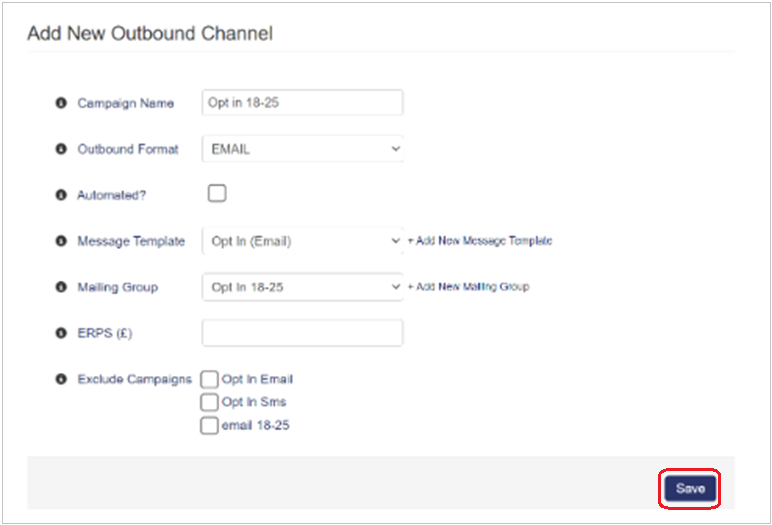This screenshot has height=525, width=772.
Task: Click info icon beside Mailing Group
Action: [61, 287]
